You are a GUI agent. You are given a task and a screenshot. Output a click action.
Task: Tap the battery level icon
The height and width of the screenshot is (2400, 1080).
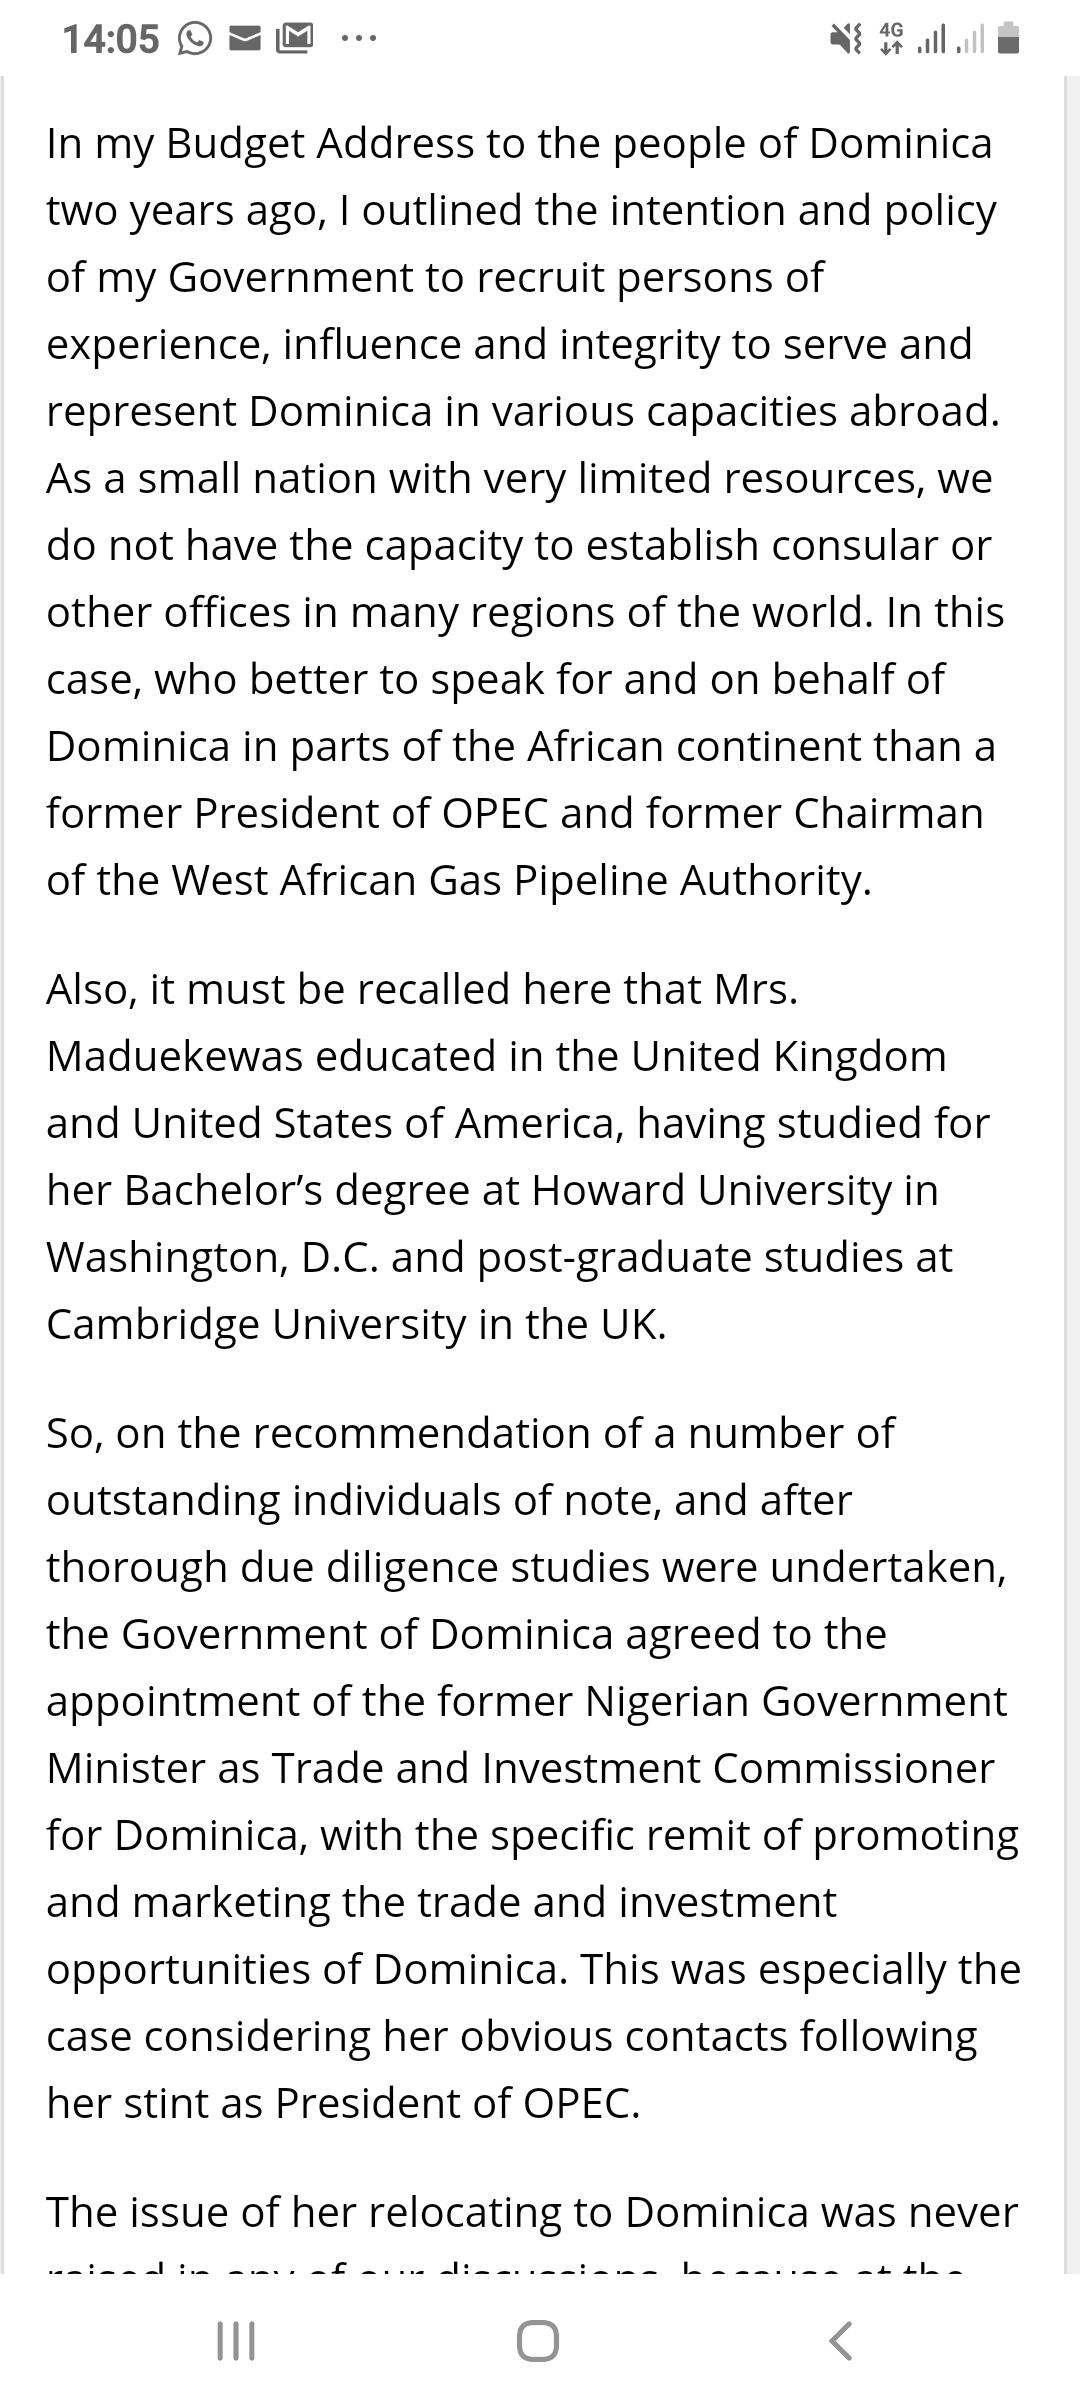click(x=1009, y=39)
